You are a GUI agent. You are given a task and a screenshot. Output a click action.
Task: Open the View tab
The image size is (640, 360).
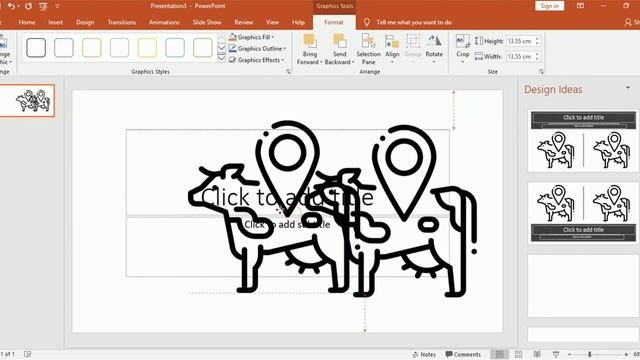point(272,22)
